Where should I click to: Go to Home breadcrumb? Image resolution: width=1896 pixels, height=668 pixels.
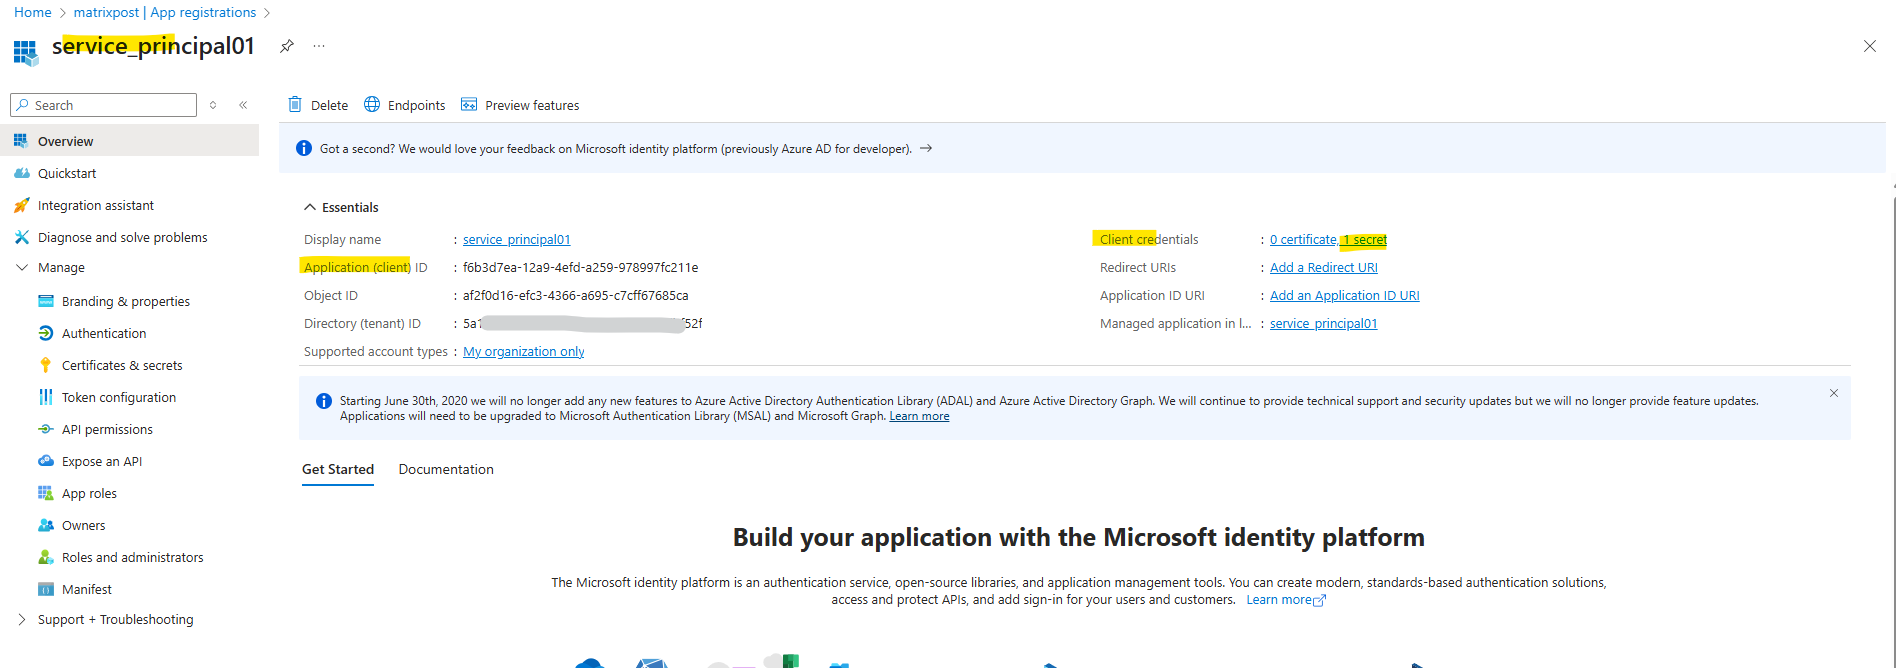pyautogui.click(x=33, y=12)
